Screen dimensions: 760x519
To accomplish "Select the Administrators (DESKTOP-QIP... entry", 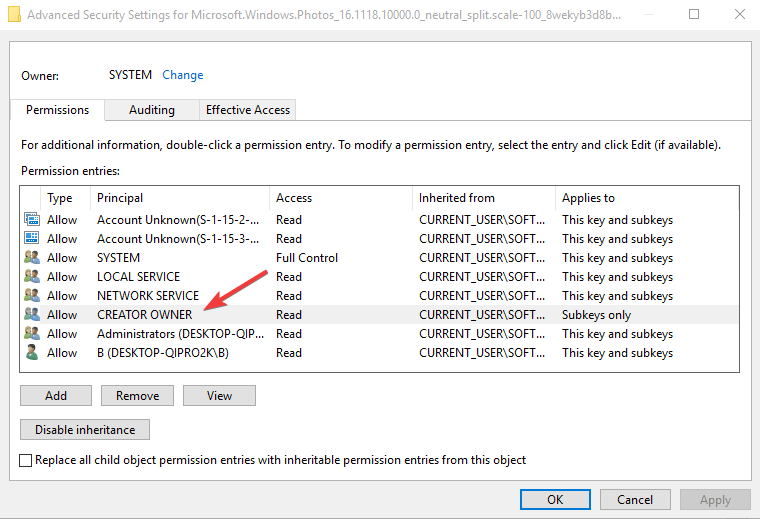I will (180, 333).
